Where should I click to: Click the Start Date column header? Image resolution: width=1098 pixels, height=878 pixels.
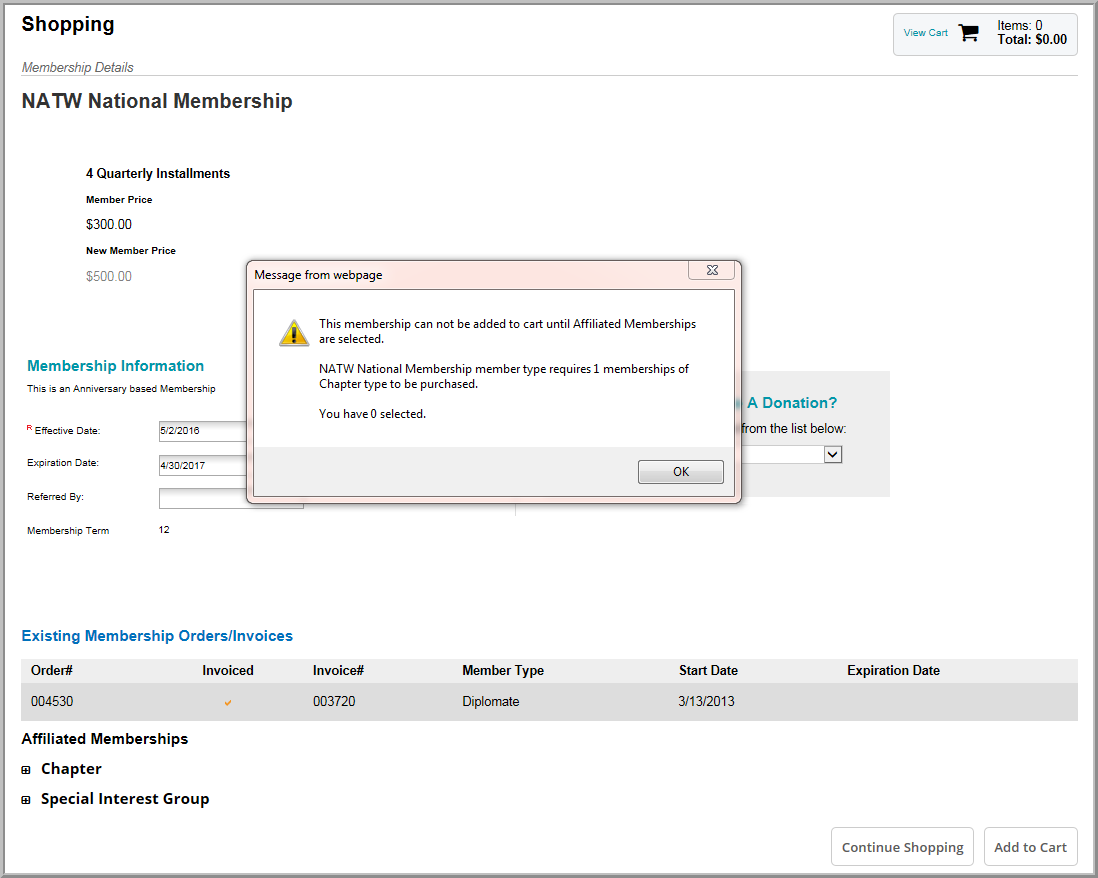click(708, 671)
